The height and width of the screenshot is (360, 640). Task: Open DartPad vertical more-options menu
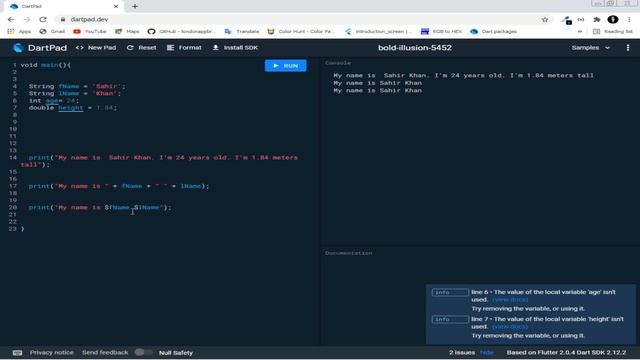pos(628,48)
